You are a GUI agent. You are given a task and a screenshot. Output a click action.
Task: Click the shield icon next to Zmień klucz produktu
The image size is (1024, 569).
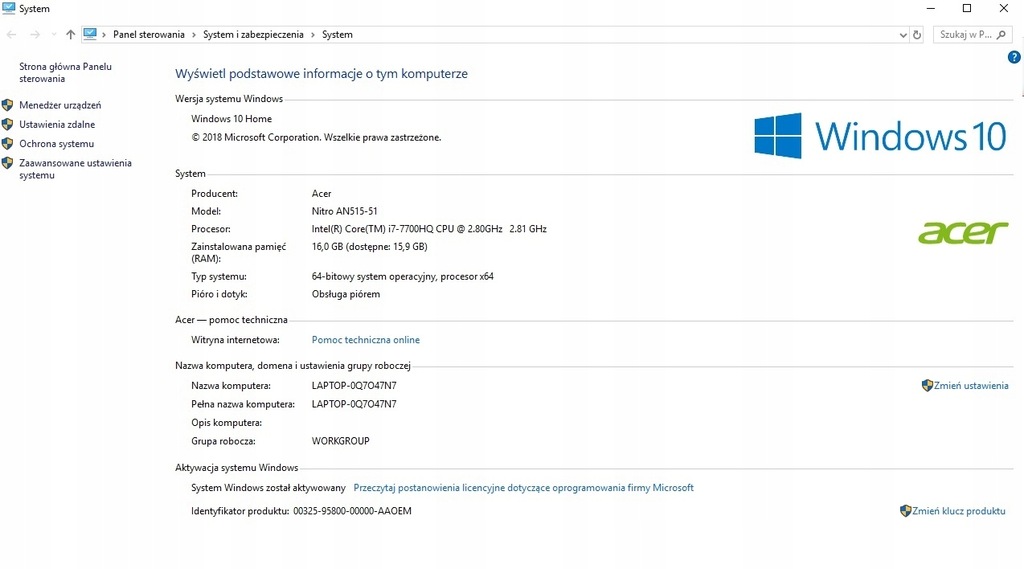pos(905,511)
